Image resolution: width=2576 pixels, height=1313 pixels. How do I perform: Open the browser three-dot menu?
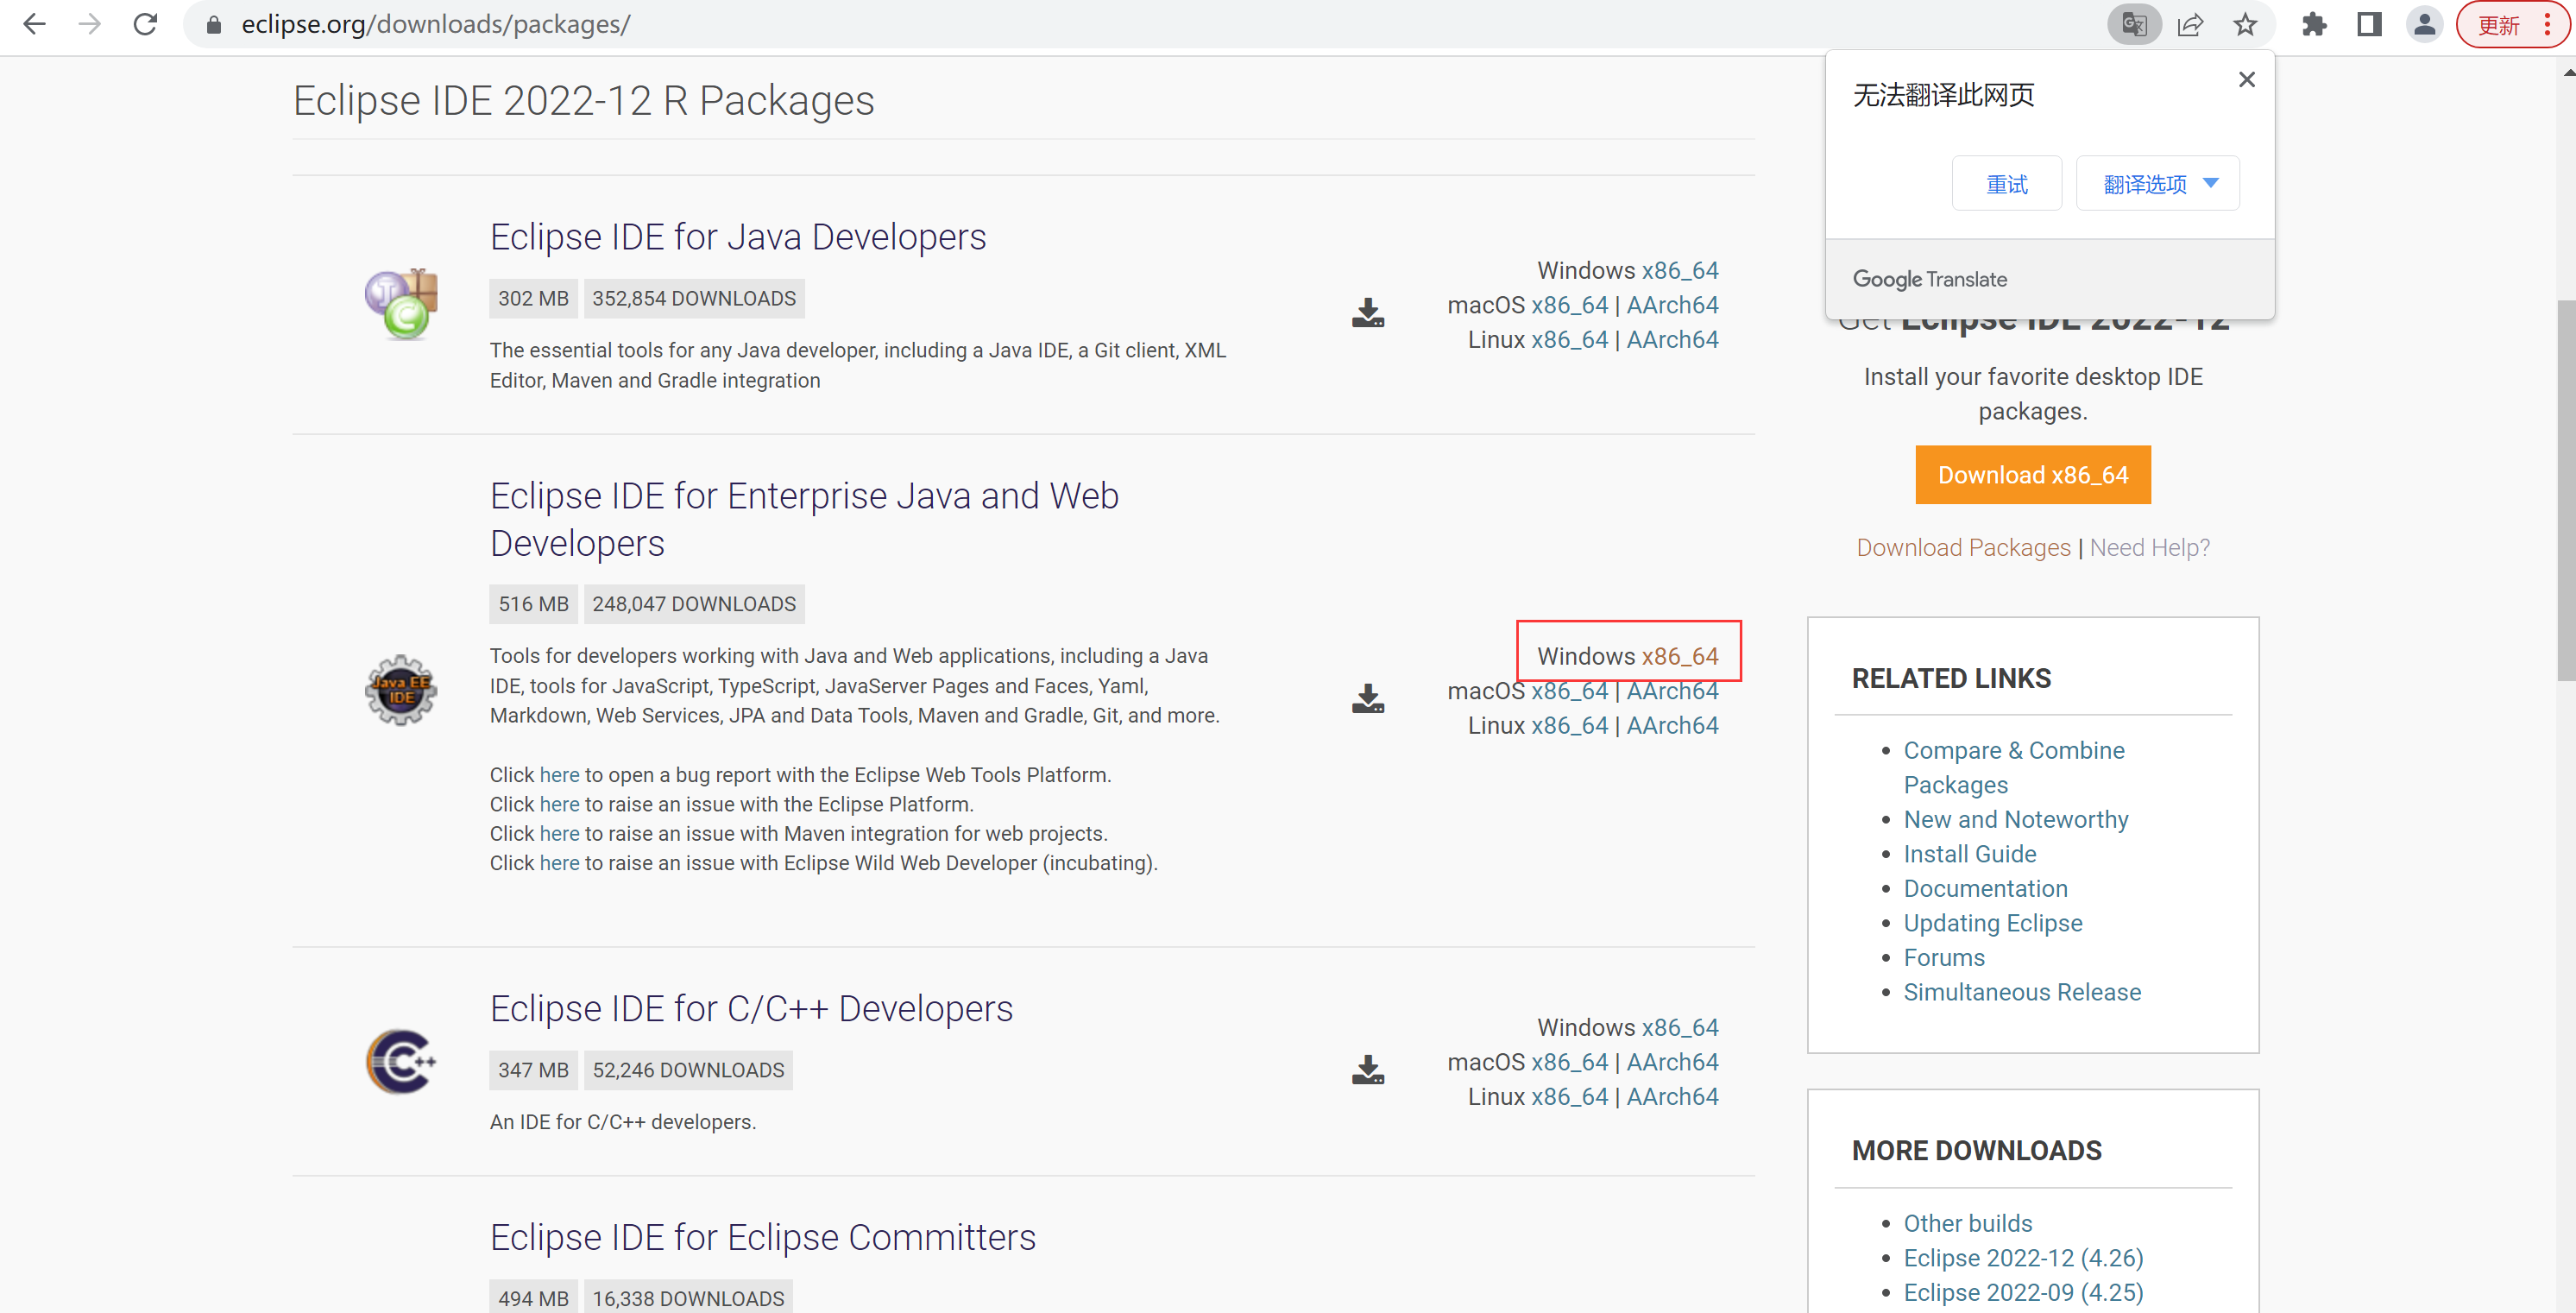click(2547, 24)
